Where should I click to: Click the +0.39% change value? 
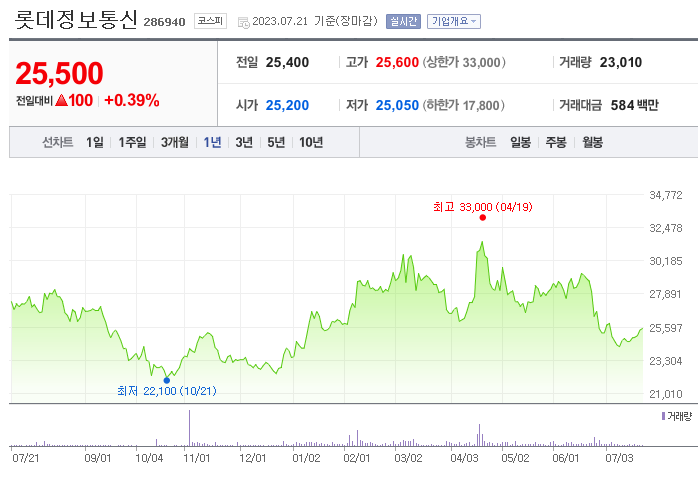coord(132,100)
